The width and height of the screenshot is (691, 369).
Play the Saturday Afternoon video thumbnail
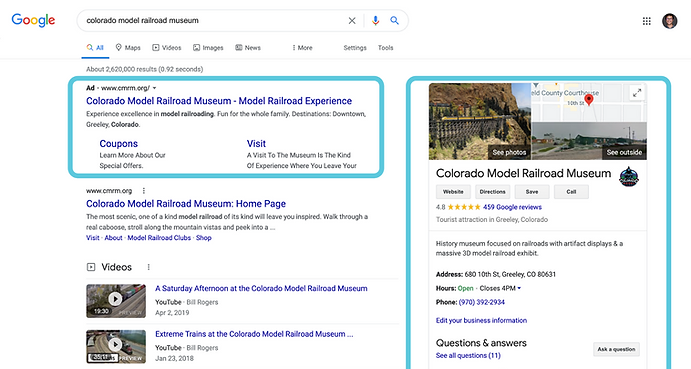(x=116, y=301)
